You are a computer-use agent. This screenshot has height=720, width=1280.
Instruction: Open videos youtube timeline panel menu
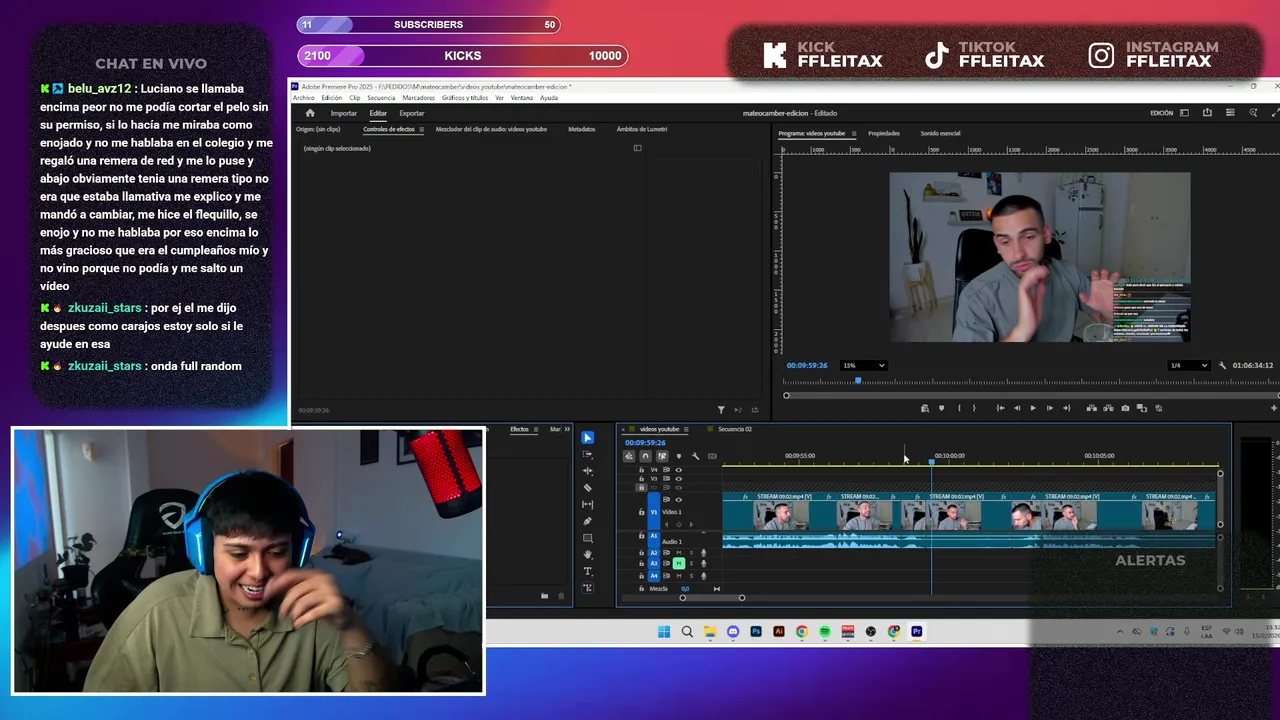[686, 429]
